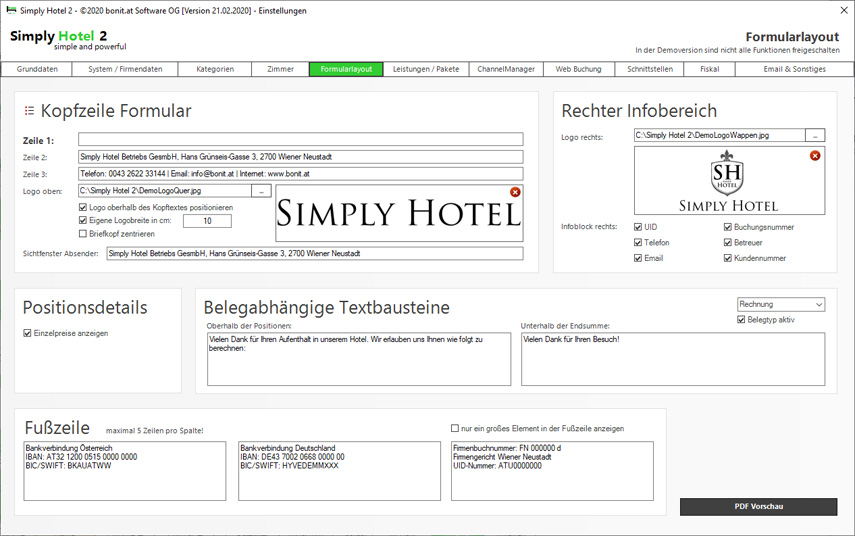Browse for the Logo rechts file
855x536 pixels.
816,135
